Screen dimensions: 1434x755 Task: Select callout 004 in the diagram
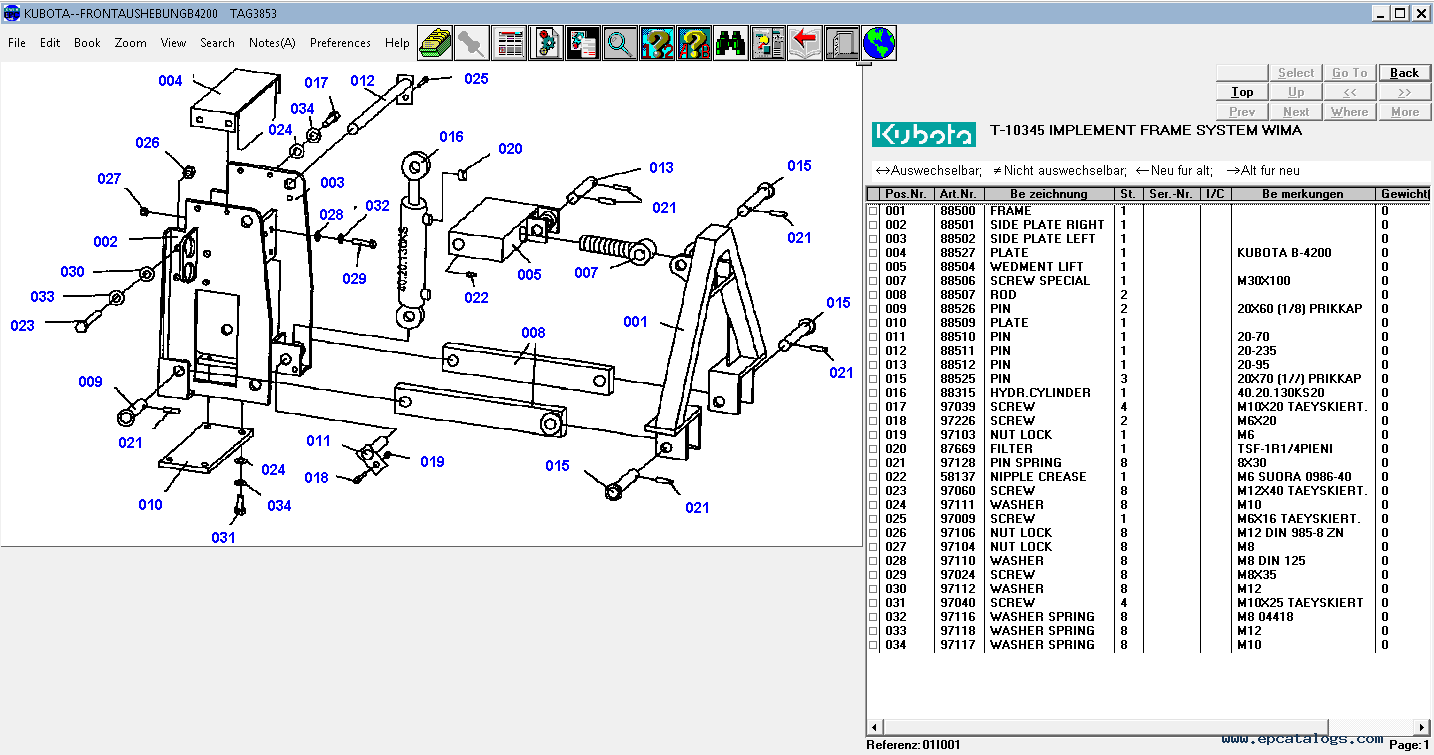pos(171,81)
